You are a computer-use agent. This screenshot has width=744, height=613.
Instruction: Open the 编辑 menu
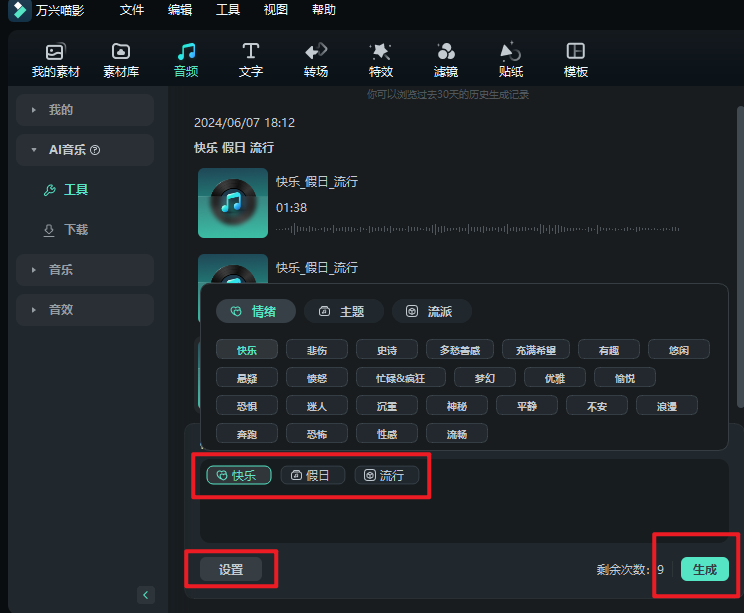point(180,10)
